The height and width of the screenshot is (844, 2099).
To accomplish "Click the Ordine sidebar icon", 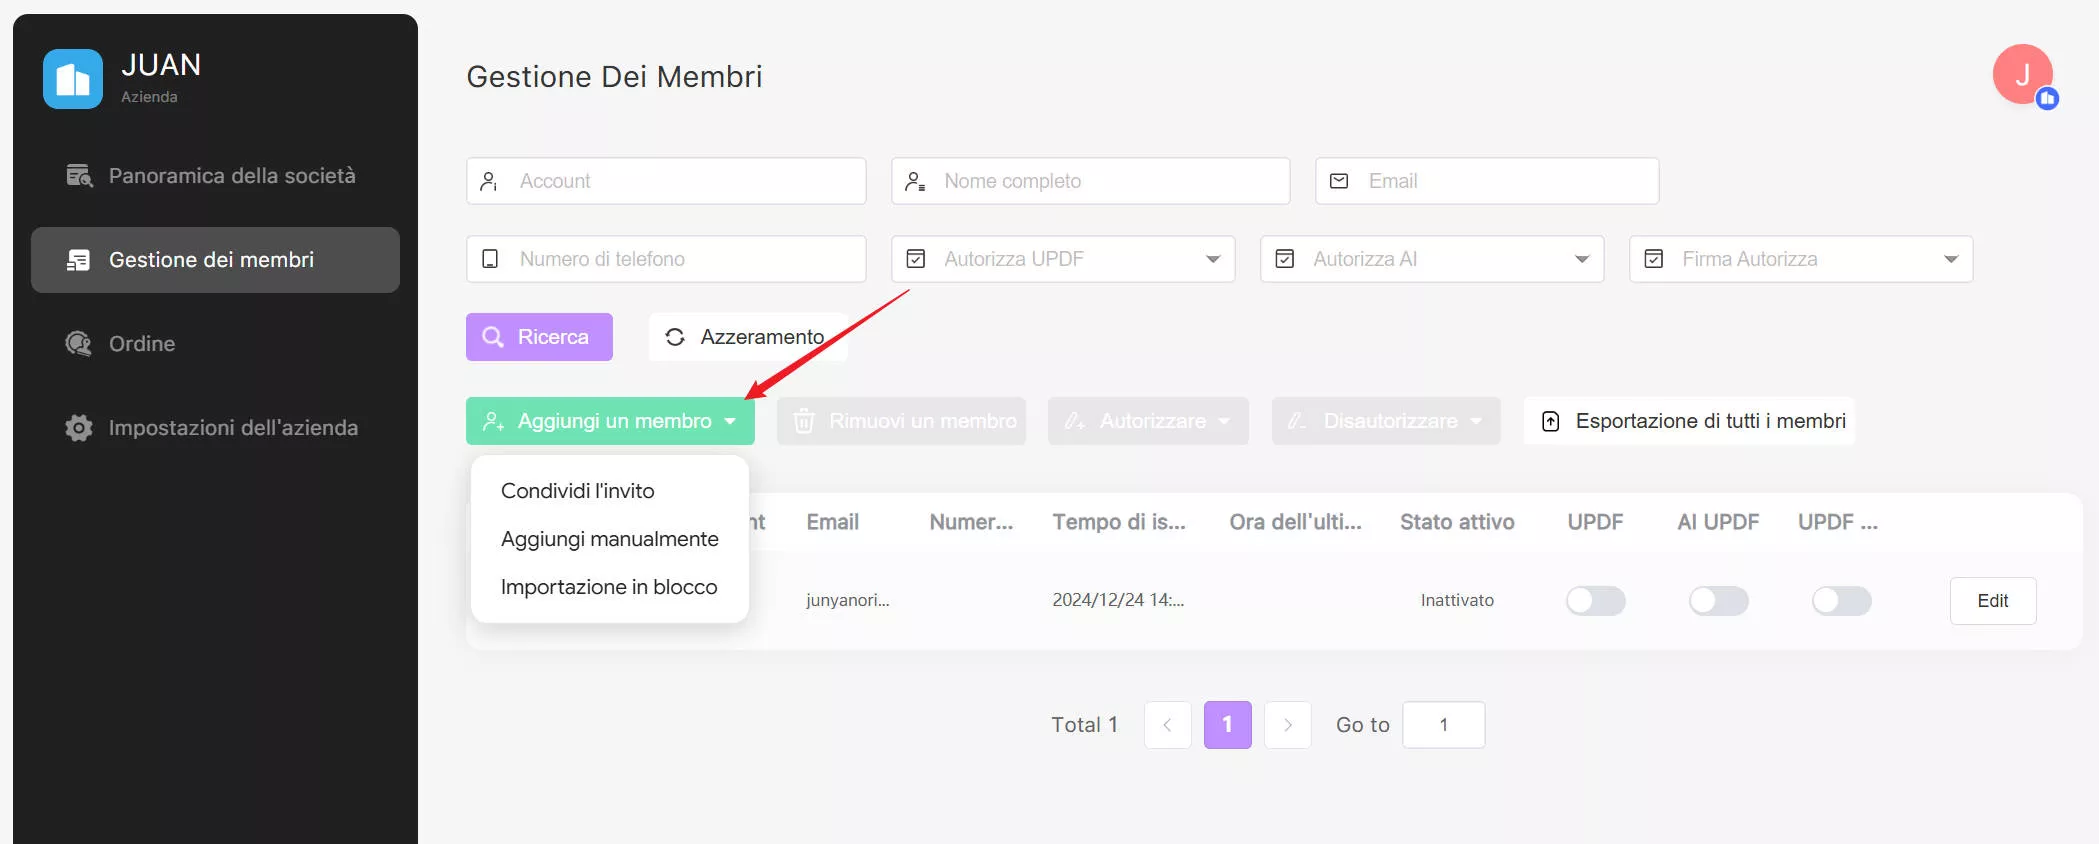I will [79, 344].
